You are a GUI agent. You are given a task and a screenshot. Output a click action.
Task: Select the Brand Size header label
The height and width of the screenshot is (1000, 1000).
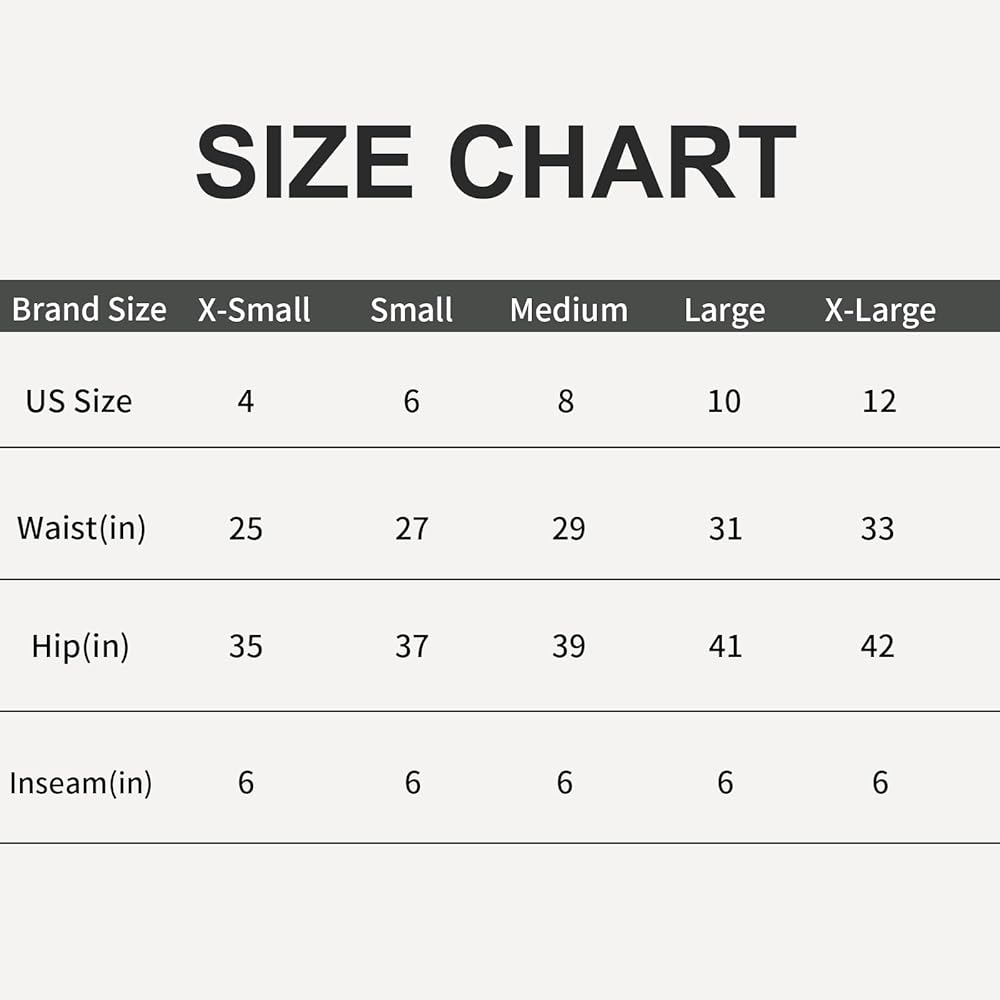coord(89,309)
